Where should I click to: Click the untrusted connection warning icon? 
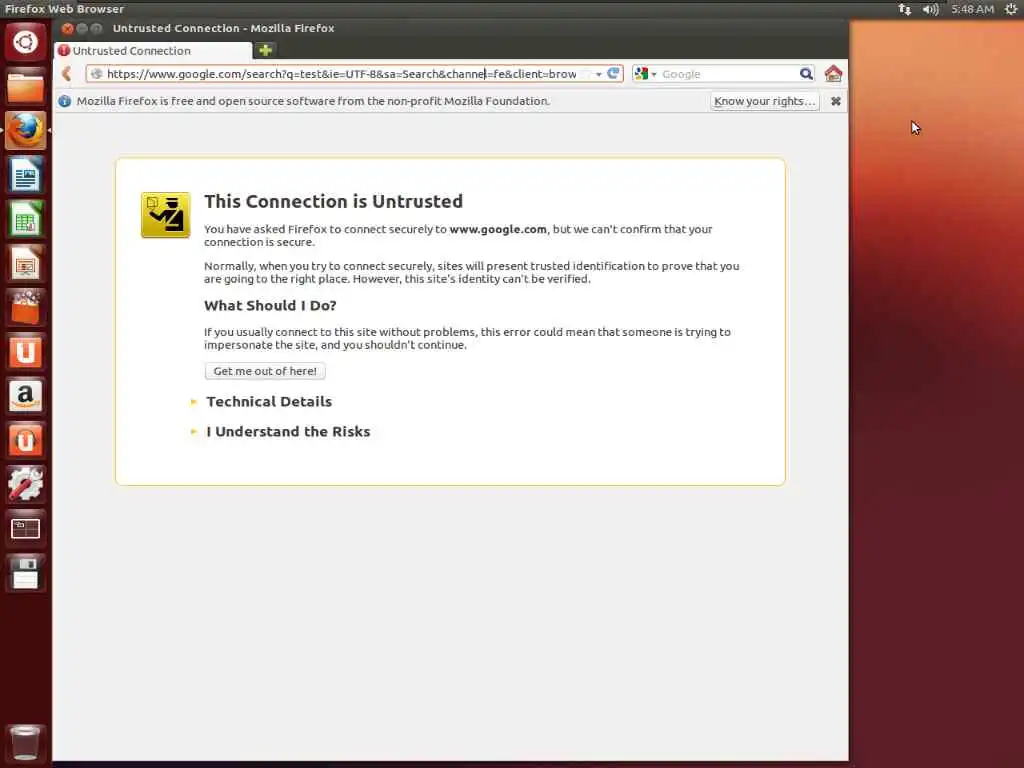165,215
